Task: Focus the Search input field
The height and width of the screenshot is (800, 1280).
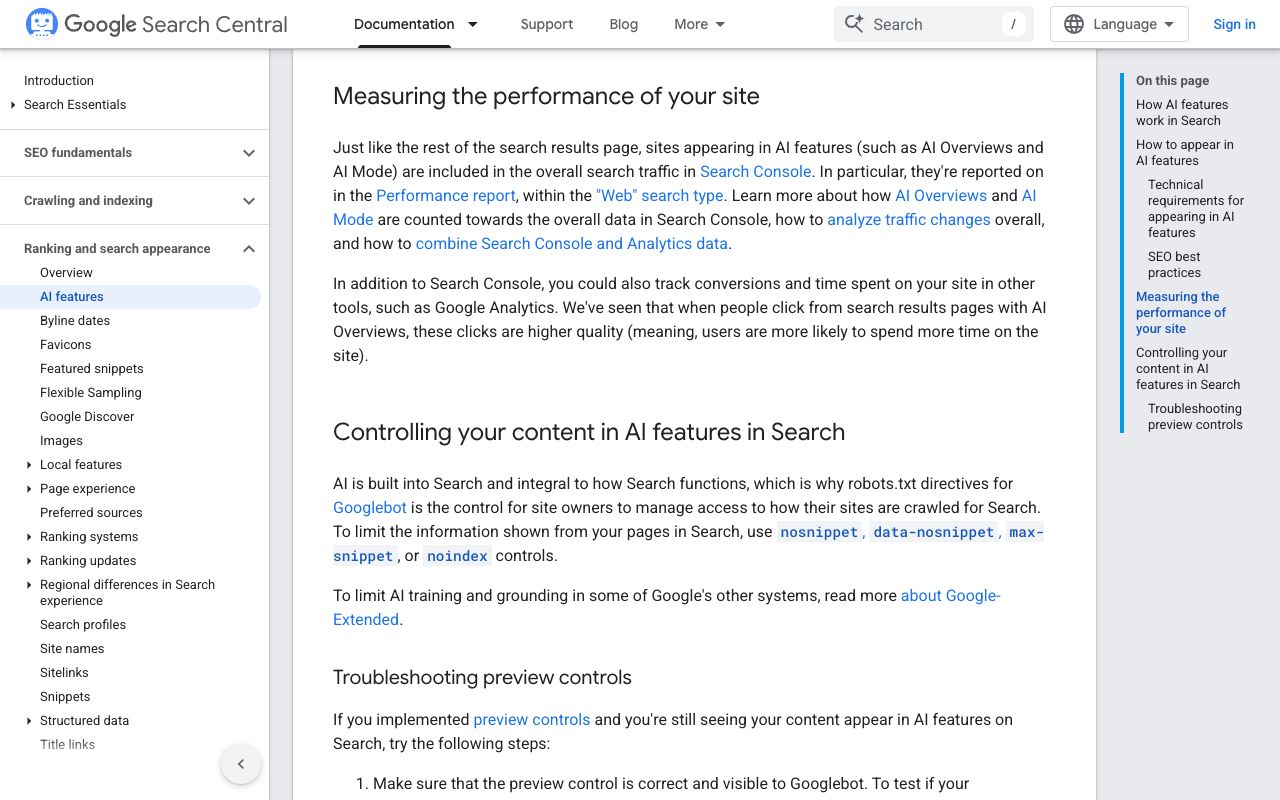Action: [935, 24]
